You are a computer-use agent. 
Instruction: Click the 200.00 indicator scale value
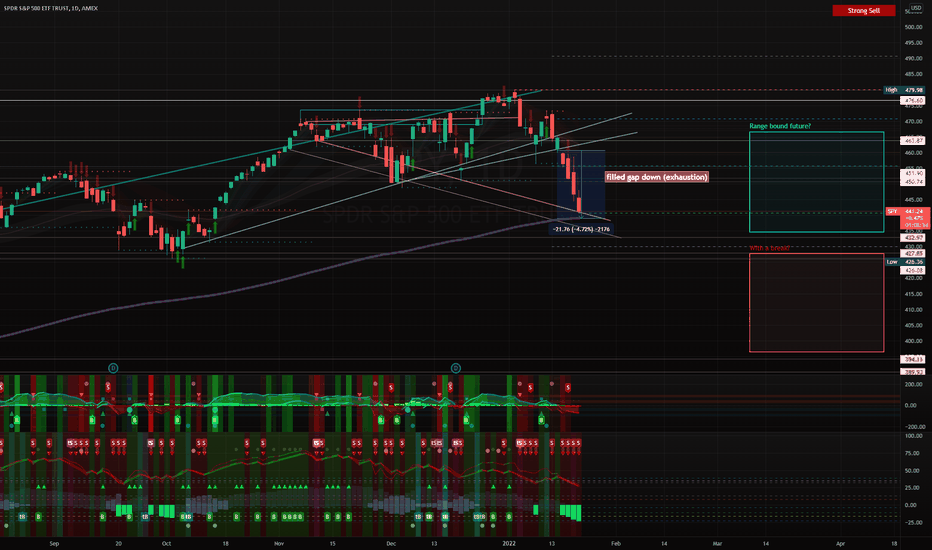[x=914, y=385]
